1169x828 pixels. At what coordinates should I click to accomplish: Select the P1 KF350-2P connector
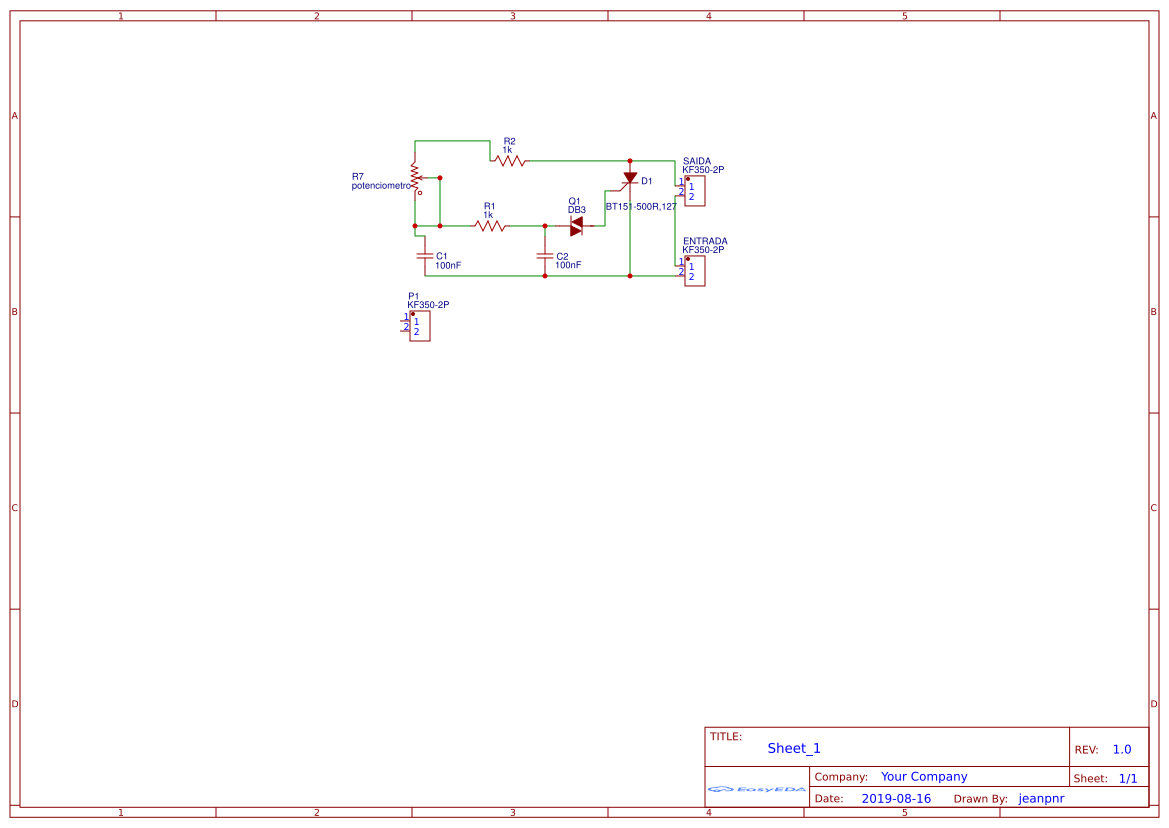click(420, 324)
